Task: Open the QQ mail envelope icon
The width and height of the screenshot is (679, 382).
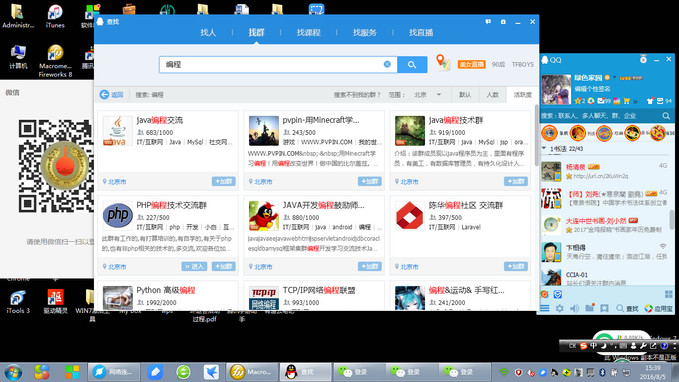Action: [601, 100]
